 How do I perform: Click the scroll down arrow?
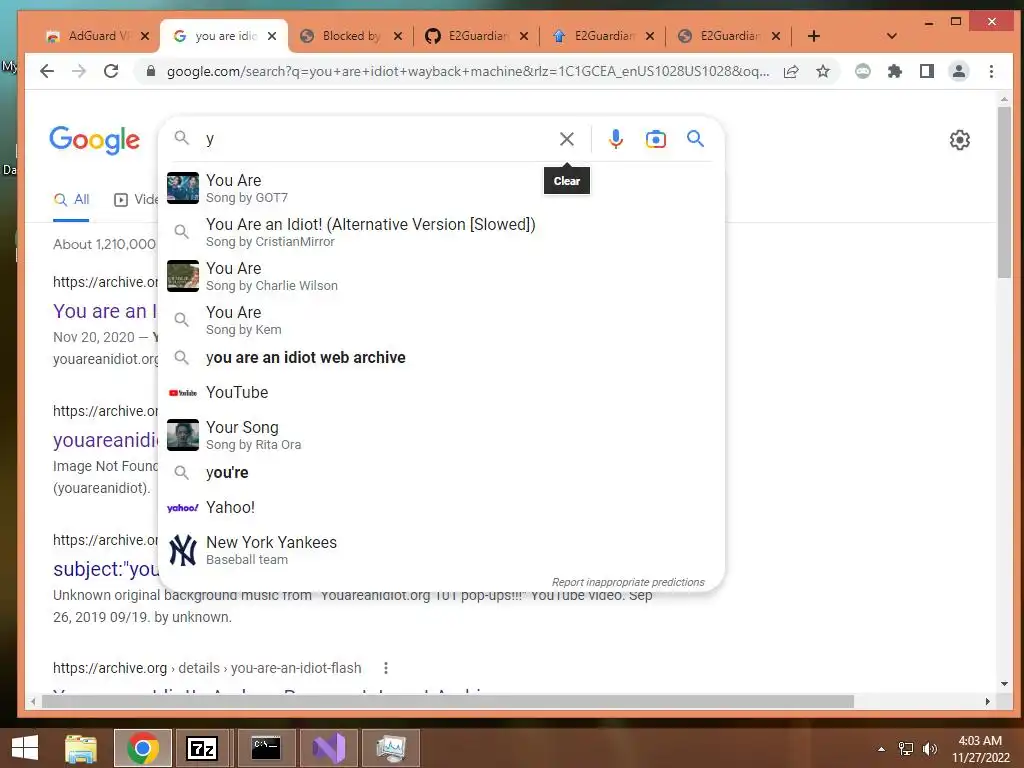coord(1004,684)
